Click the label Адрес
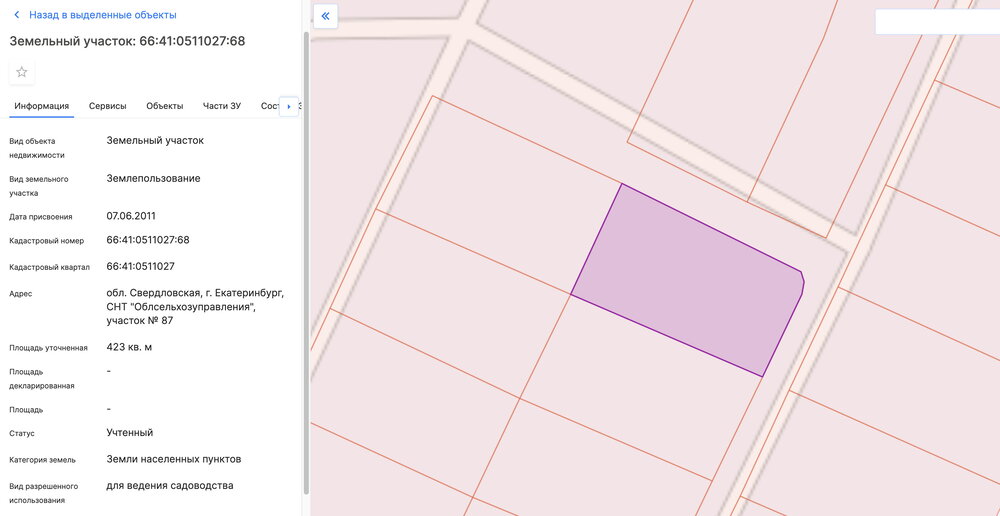The height and width of the screenshot is (516, 1000). (21, 294)
